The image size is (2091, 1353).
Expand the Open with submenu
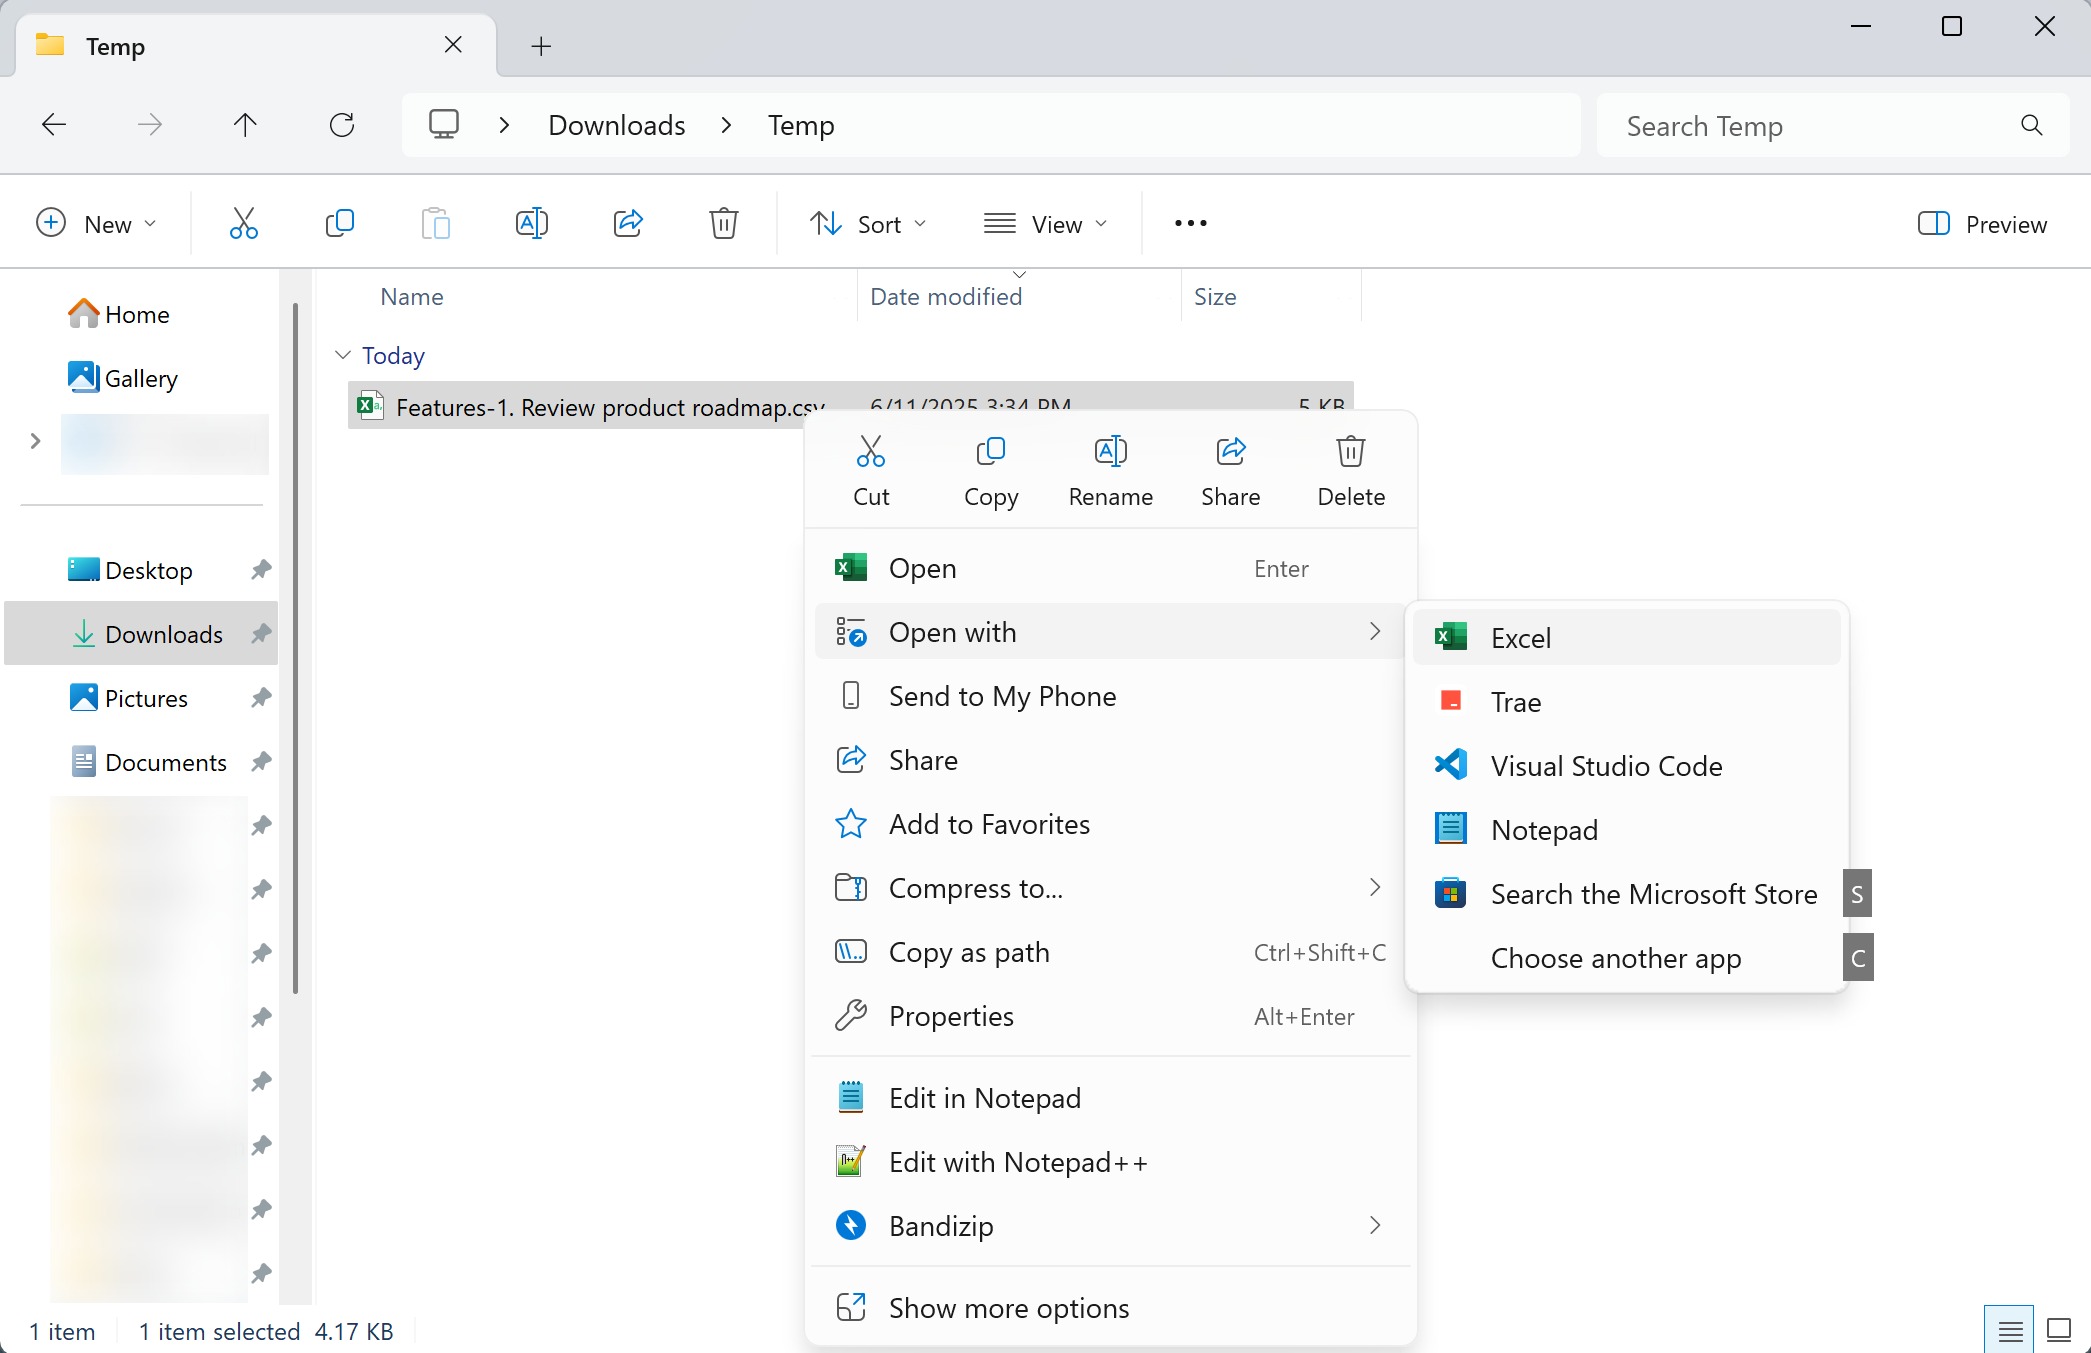tap(1111, 632)
